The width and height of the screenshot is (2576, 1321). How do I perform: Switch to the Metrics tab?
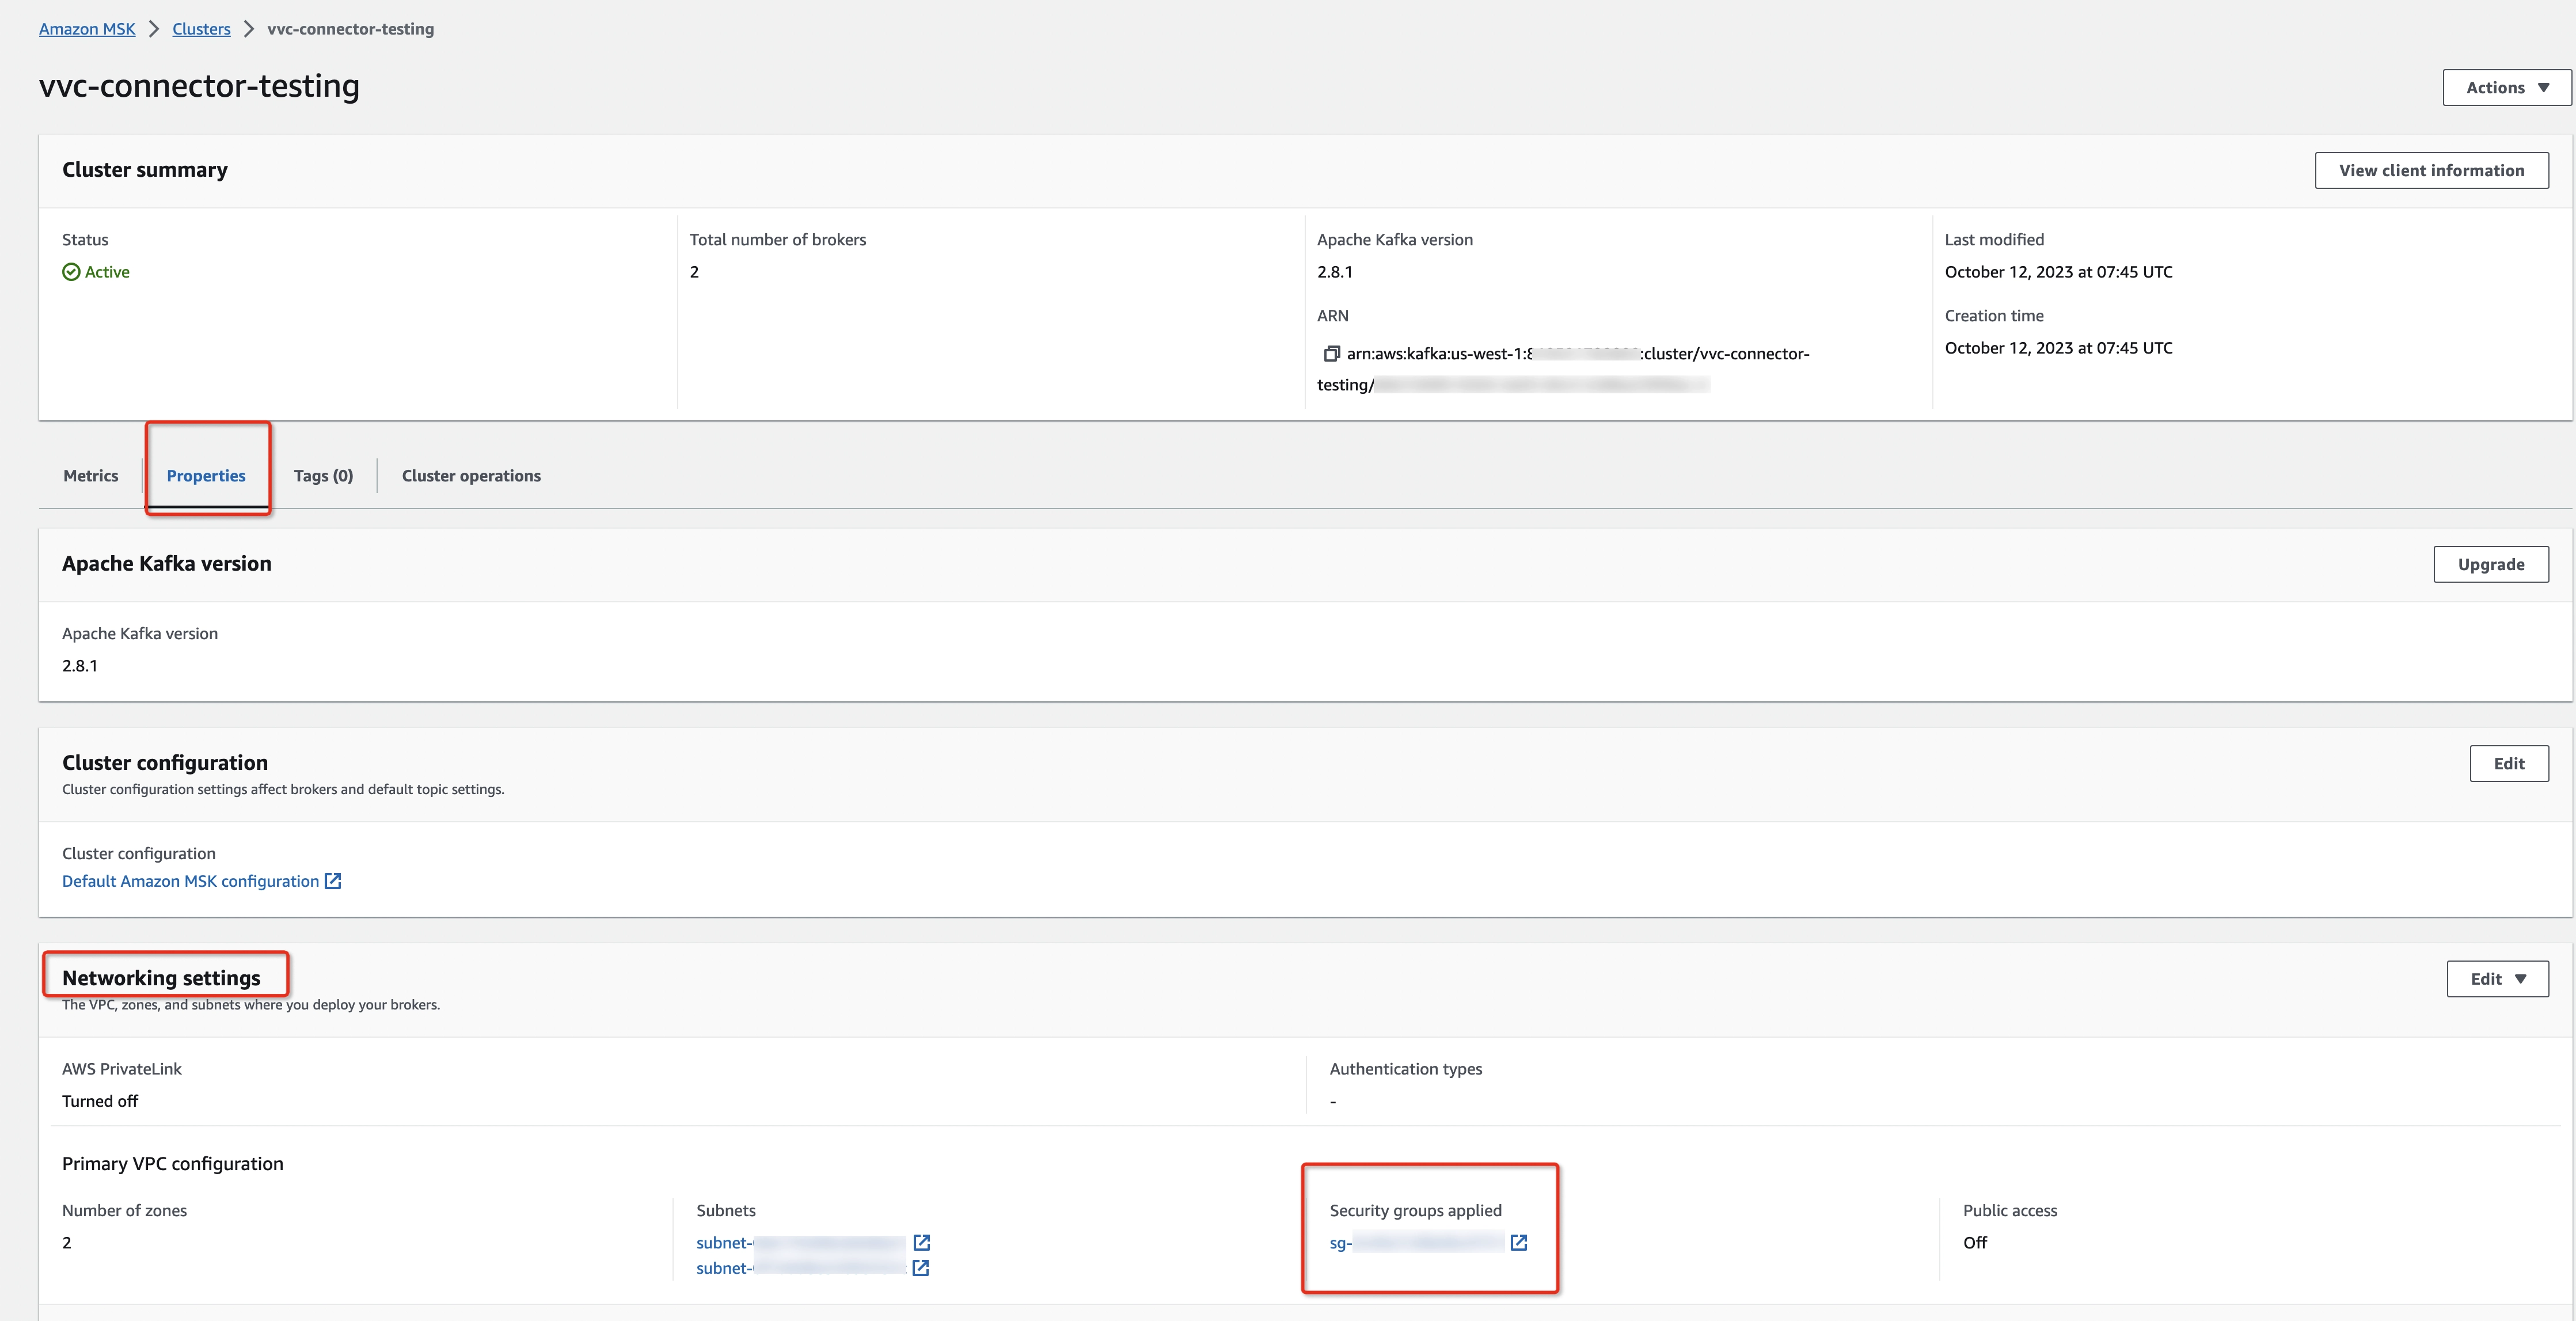[x=91, y=476]
